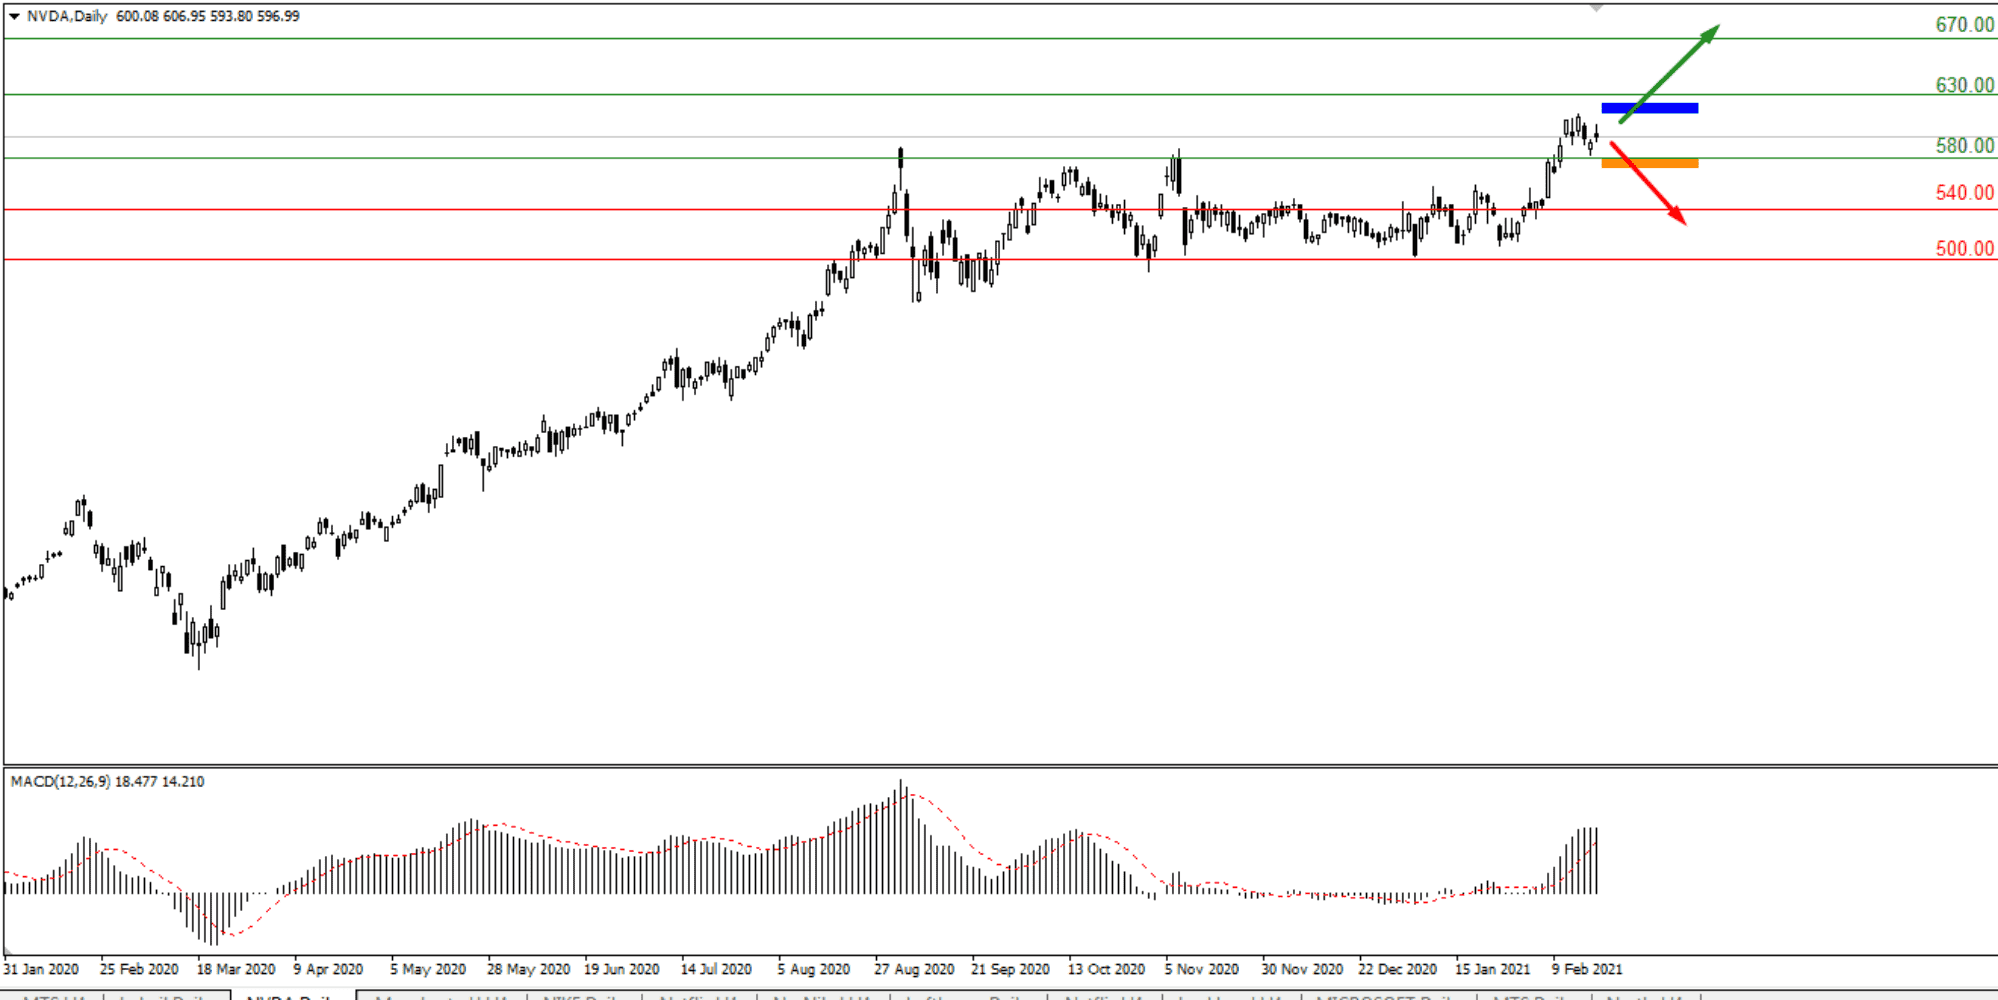The image size is (1998, 1000).
Task: Select the red downward arrow object
Action: (1648, 183)
